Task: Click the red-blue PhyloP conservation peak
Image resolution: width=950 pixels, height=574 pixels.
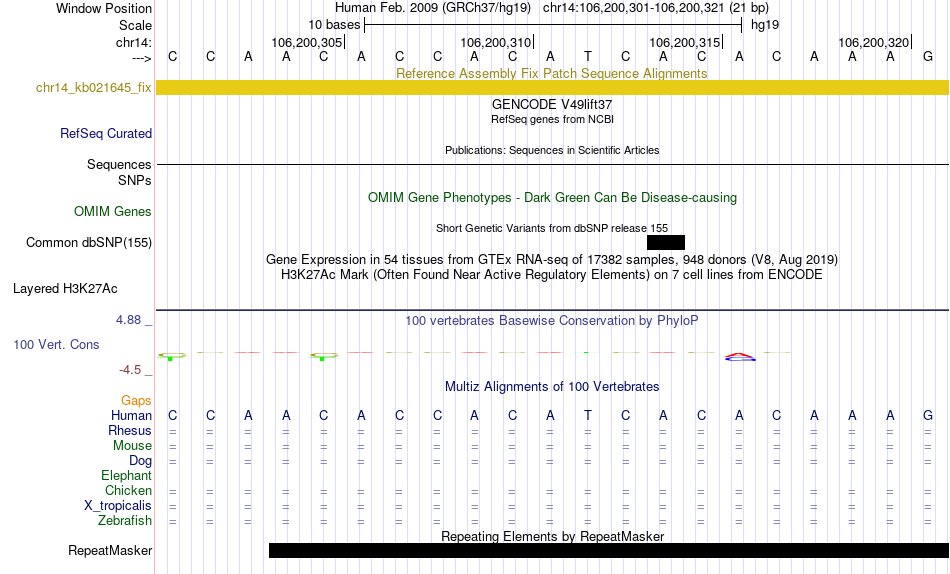Action: [740, 357]
